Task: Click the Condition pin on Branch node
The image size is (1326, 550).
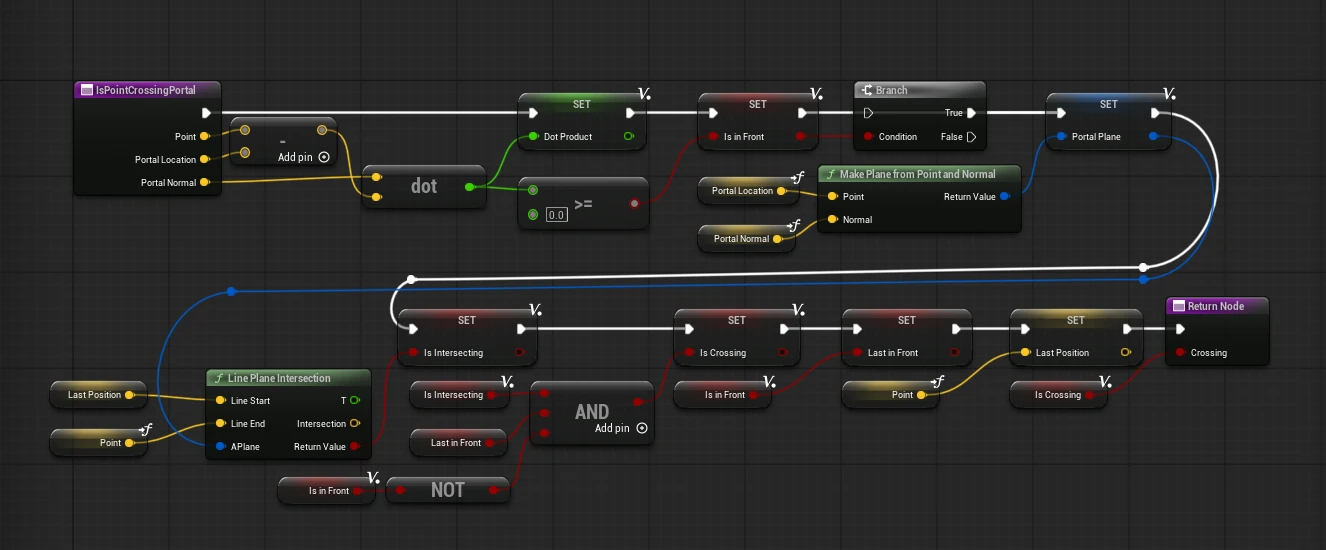Action: [867, 136]
